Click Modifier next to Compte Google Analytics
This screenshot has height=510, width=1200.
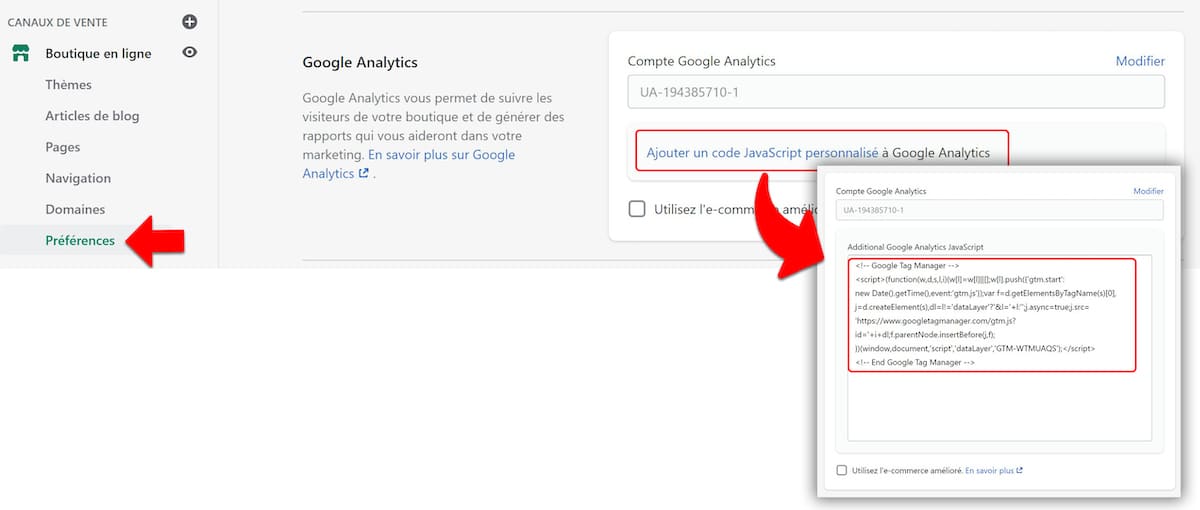pos(1140,61)
